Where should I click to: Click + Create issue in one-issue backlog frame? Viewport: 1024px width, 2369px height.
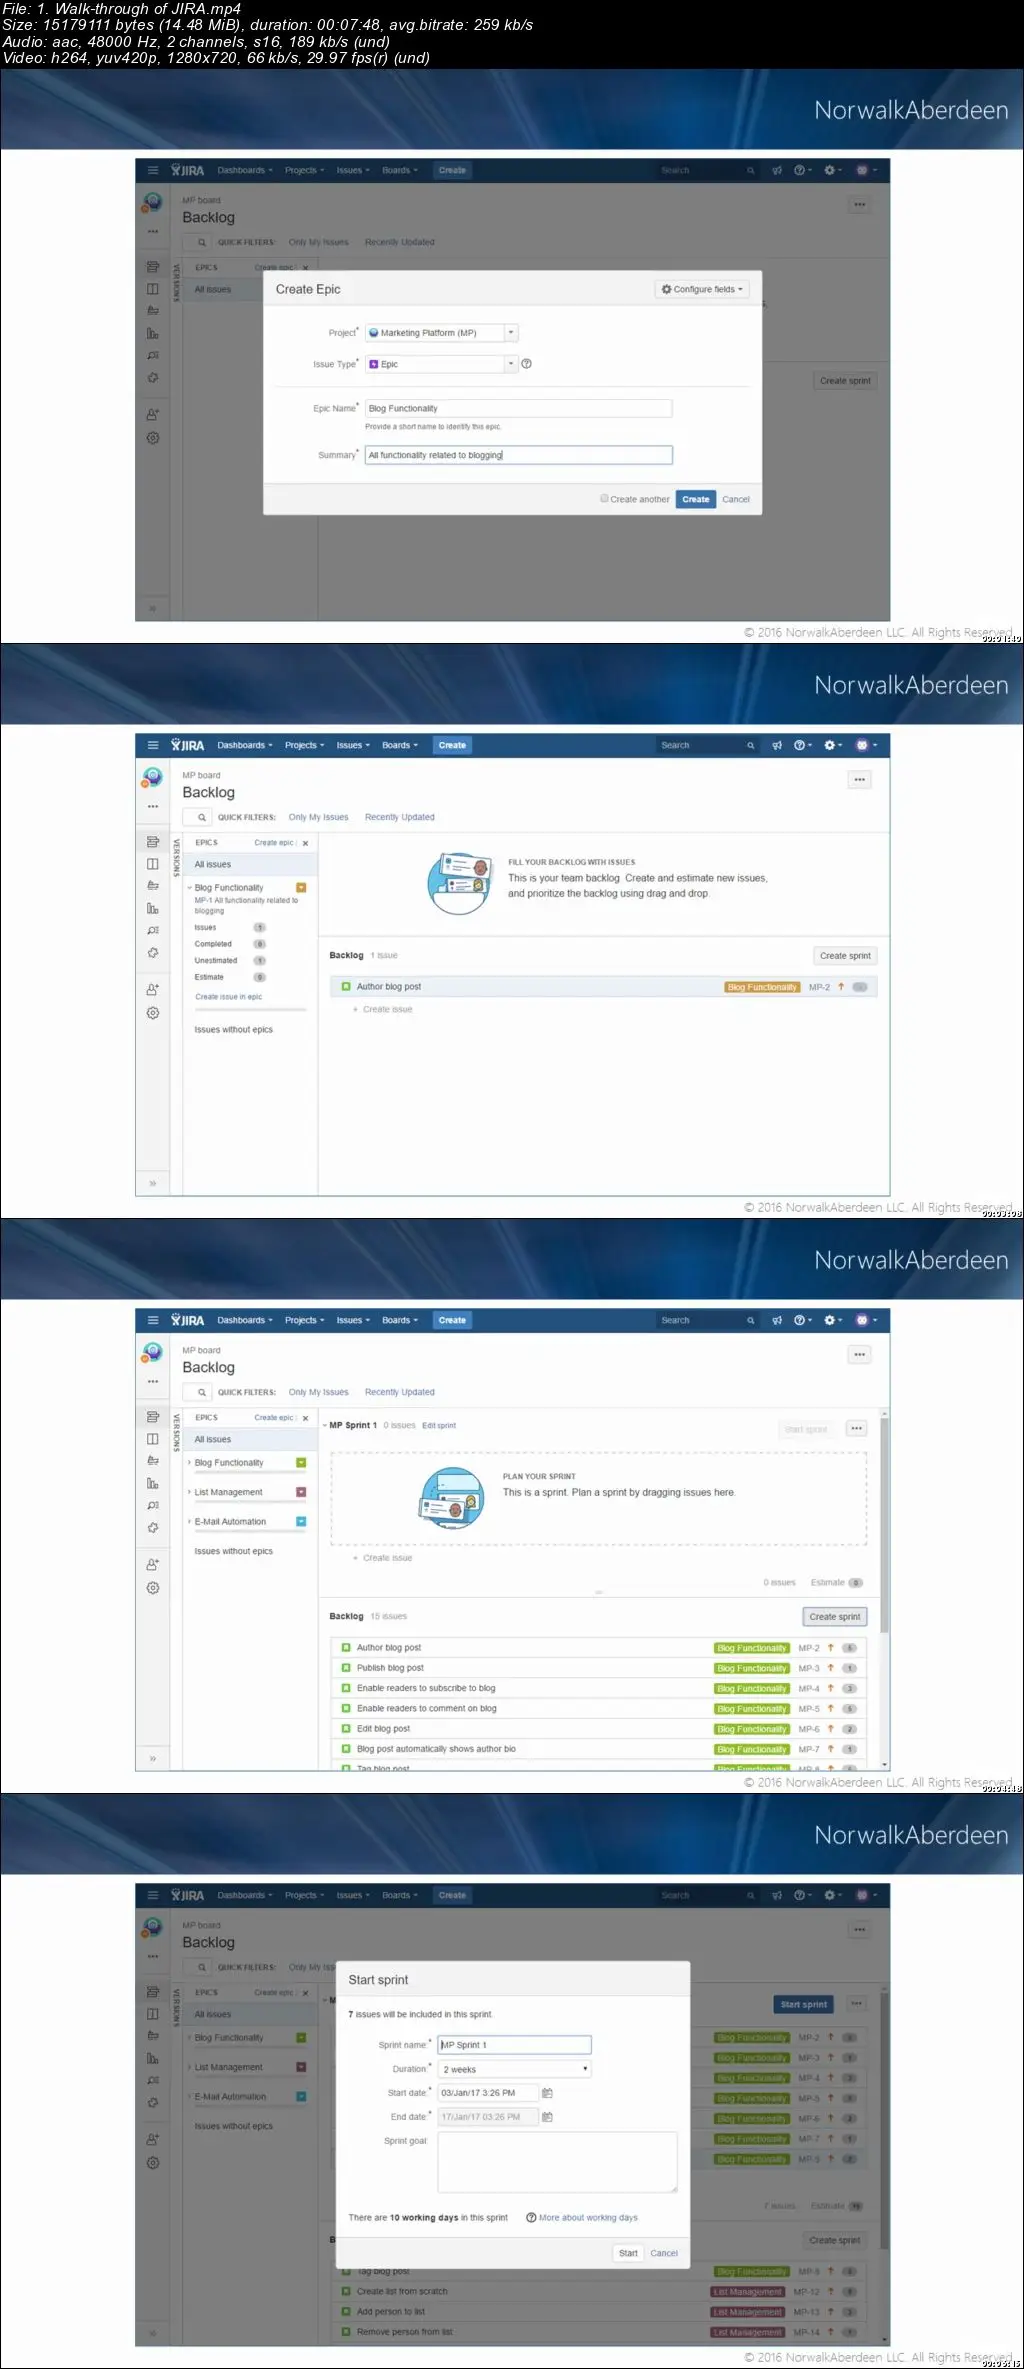383,1010
